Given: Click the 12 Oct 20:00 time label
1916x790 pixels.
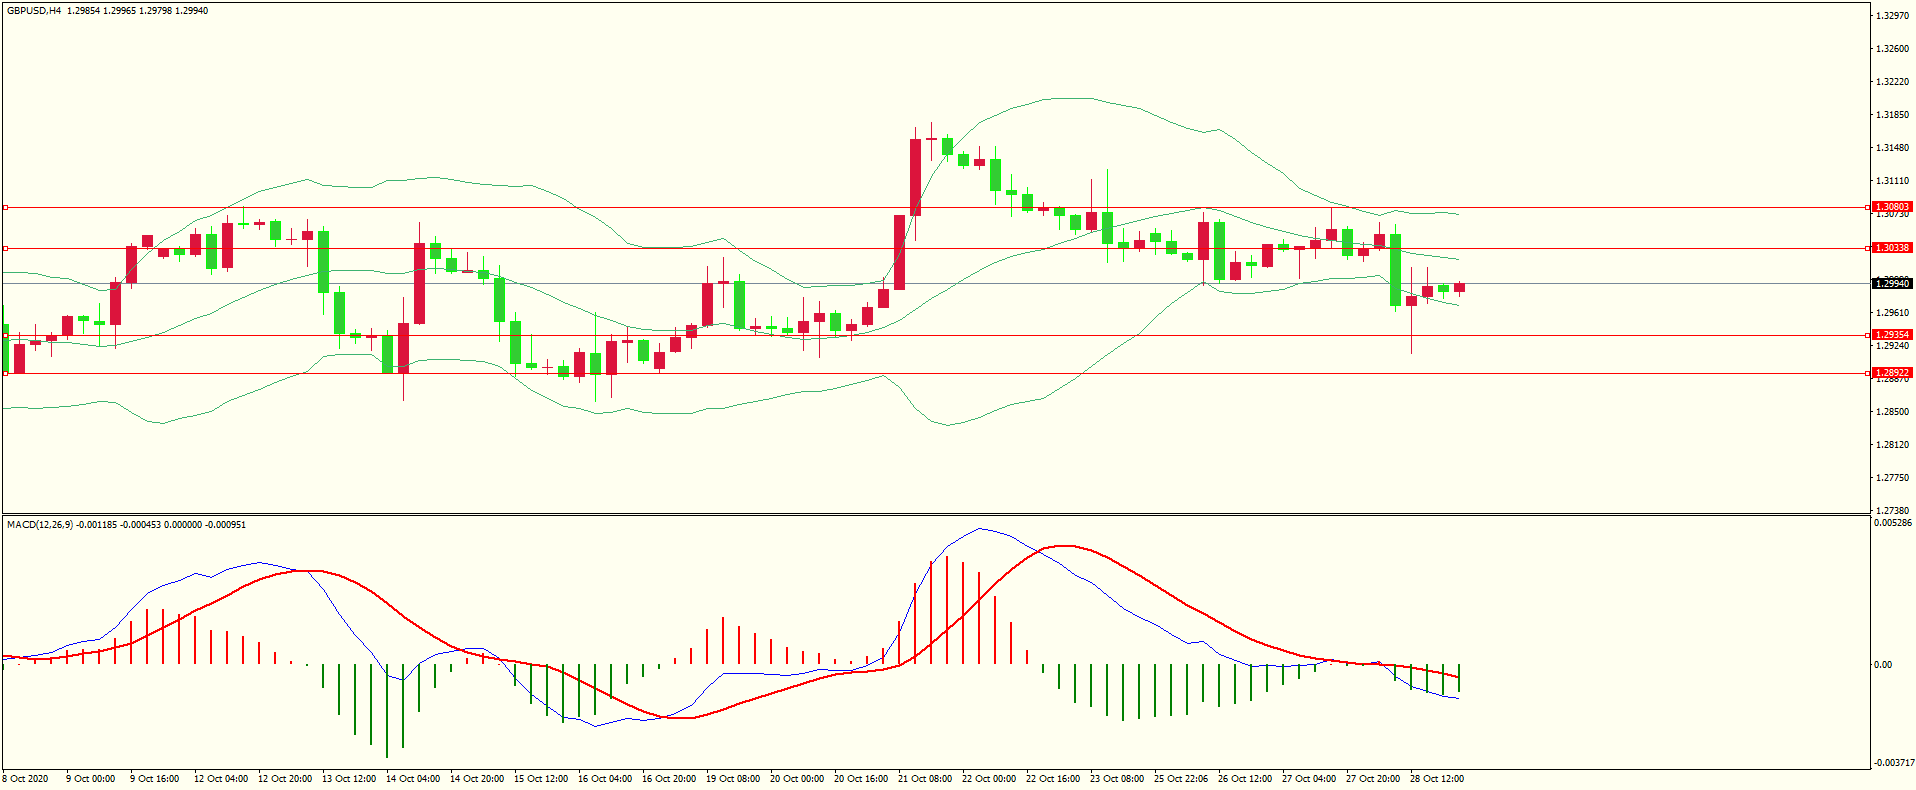Looking at the screenshot, I should pos(285,779).
